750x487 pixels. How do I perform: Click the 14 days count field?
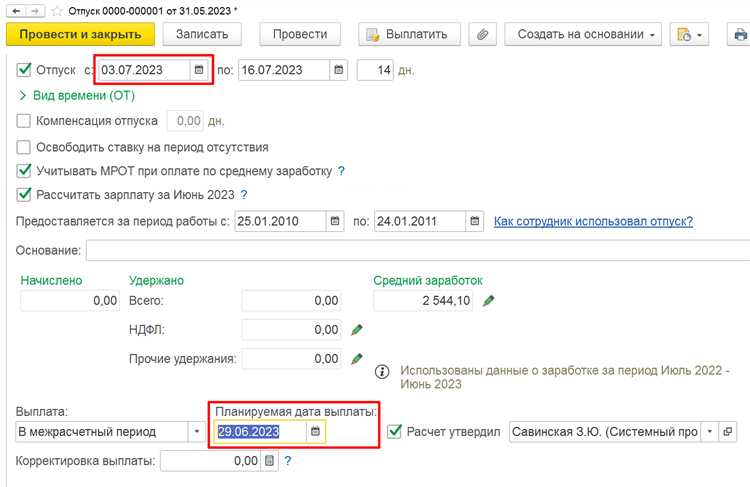[x=375, y=70]
